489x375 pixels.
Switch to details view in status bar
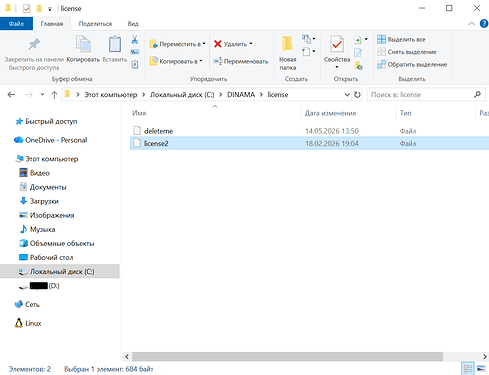tap(468, 368)
